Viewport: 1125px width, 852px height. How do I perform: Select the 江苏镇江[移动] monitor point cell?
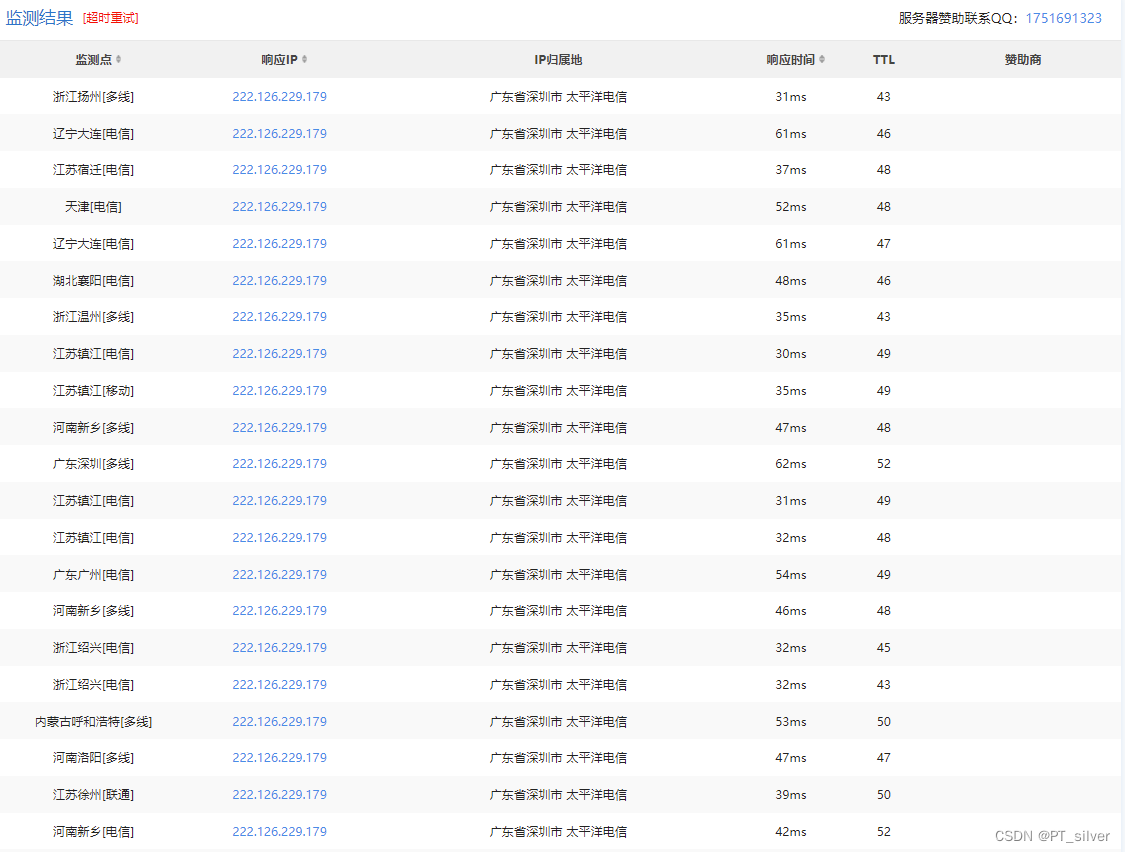click(93, 390)
